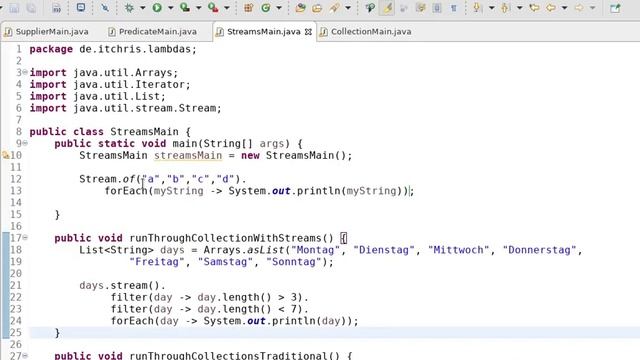Click the External Tools run icon with red toolbox
The image size is (640, 360).
[213, 7]
